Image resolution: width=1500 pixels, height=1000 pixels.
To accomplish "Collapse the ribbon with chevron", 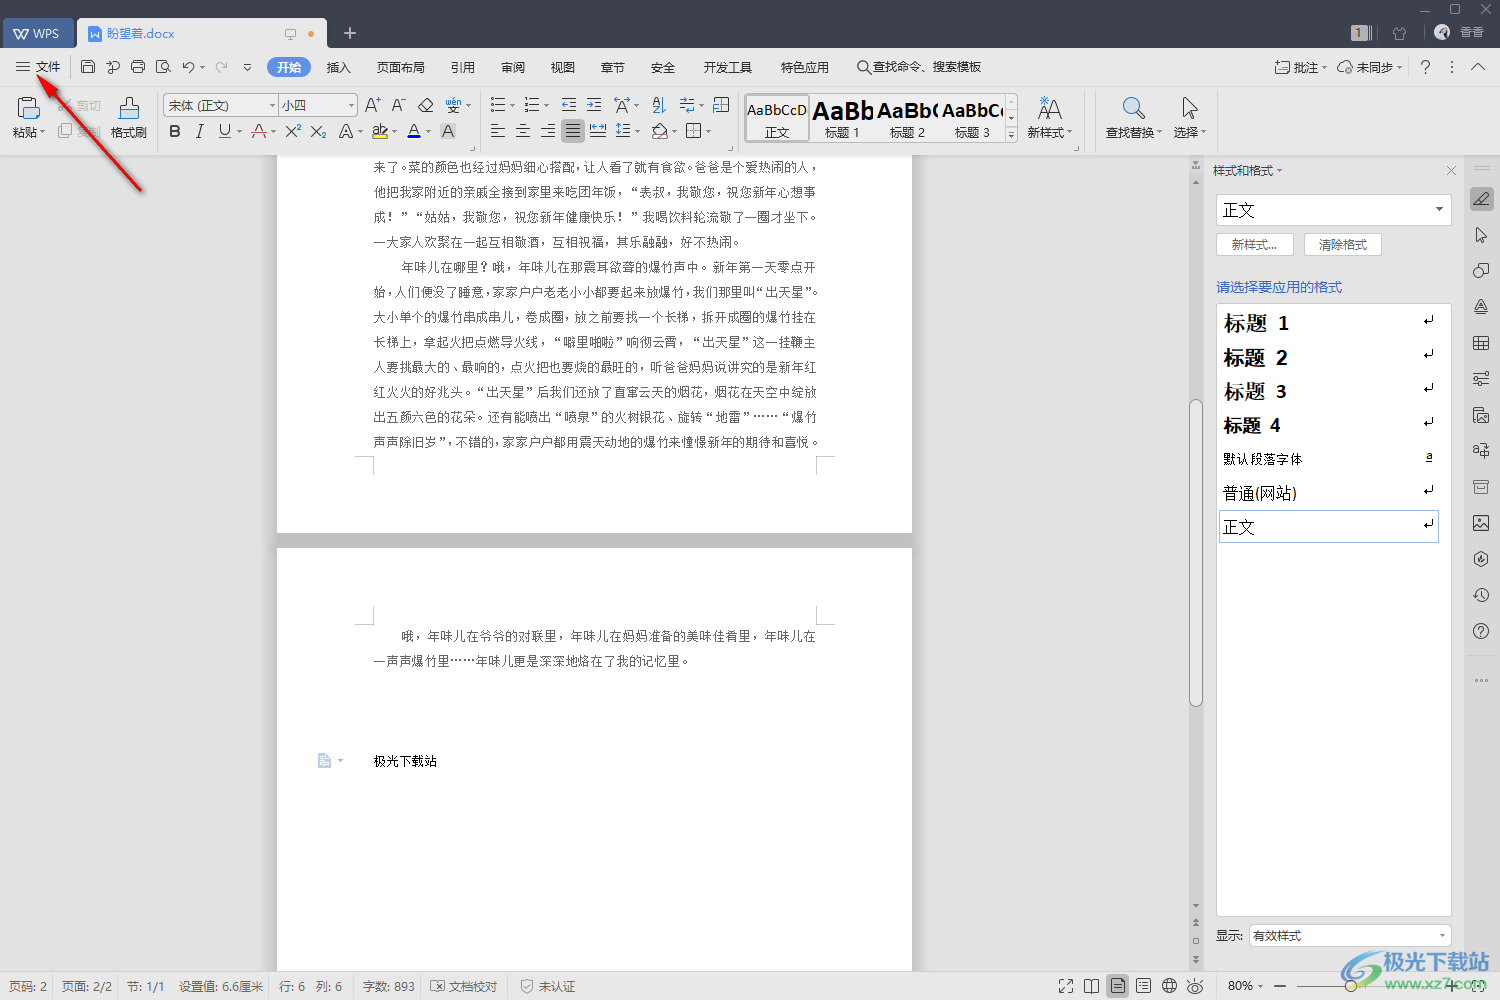I will 1478,67.
